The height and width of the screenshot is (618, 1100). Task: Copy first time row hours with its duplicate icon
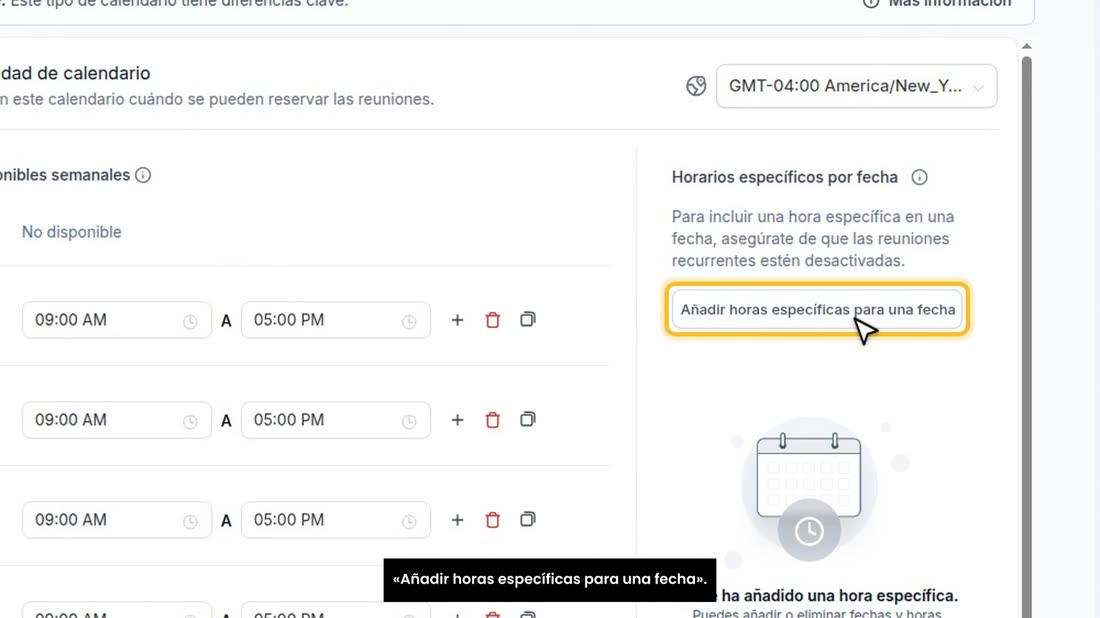[x=528, y=319]
